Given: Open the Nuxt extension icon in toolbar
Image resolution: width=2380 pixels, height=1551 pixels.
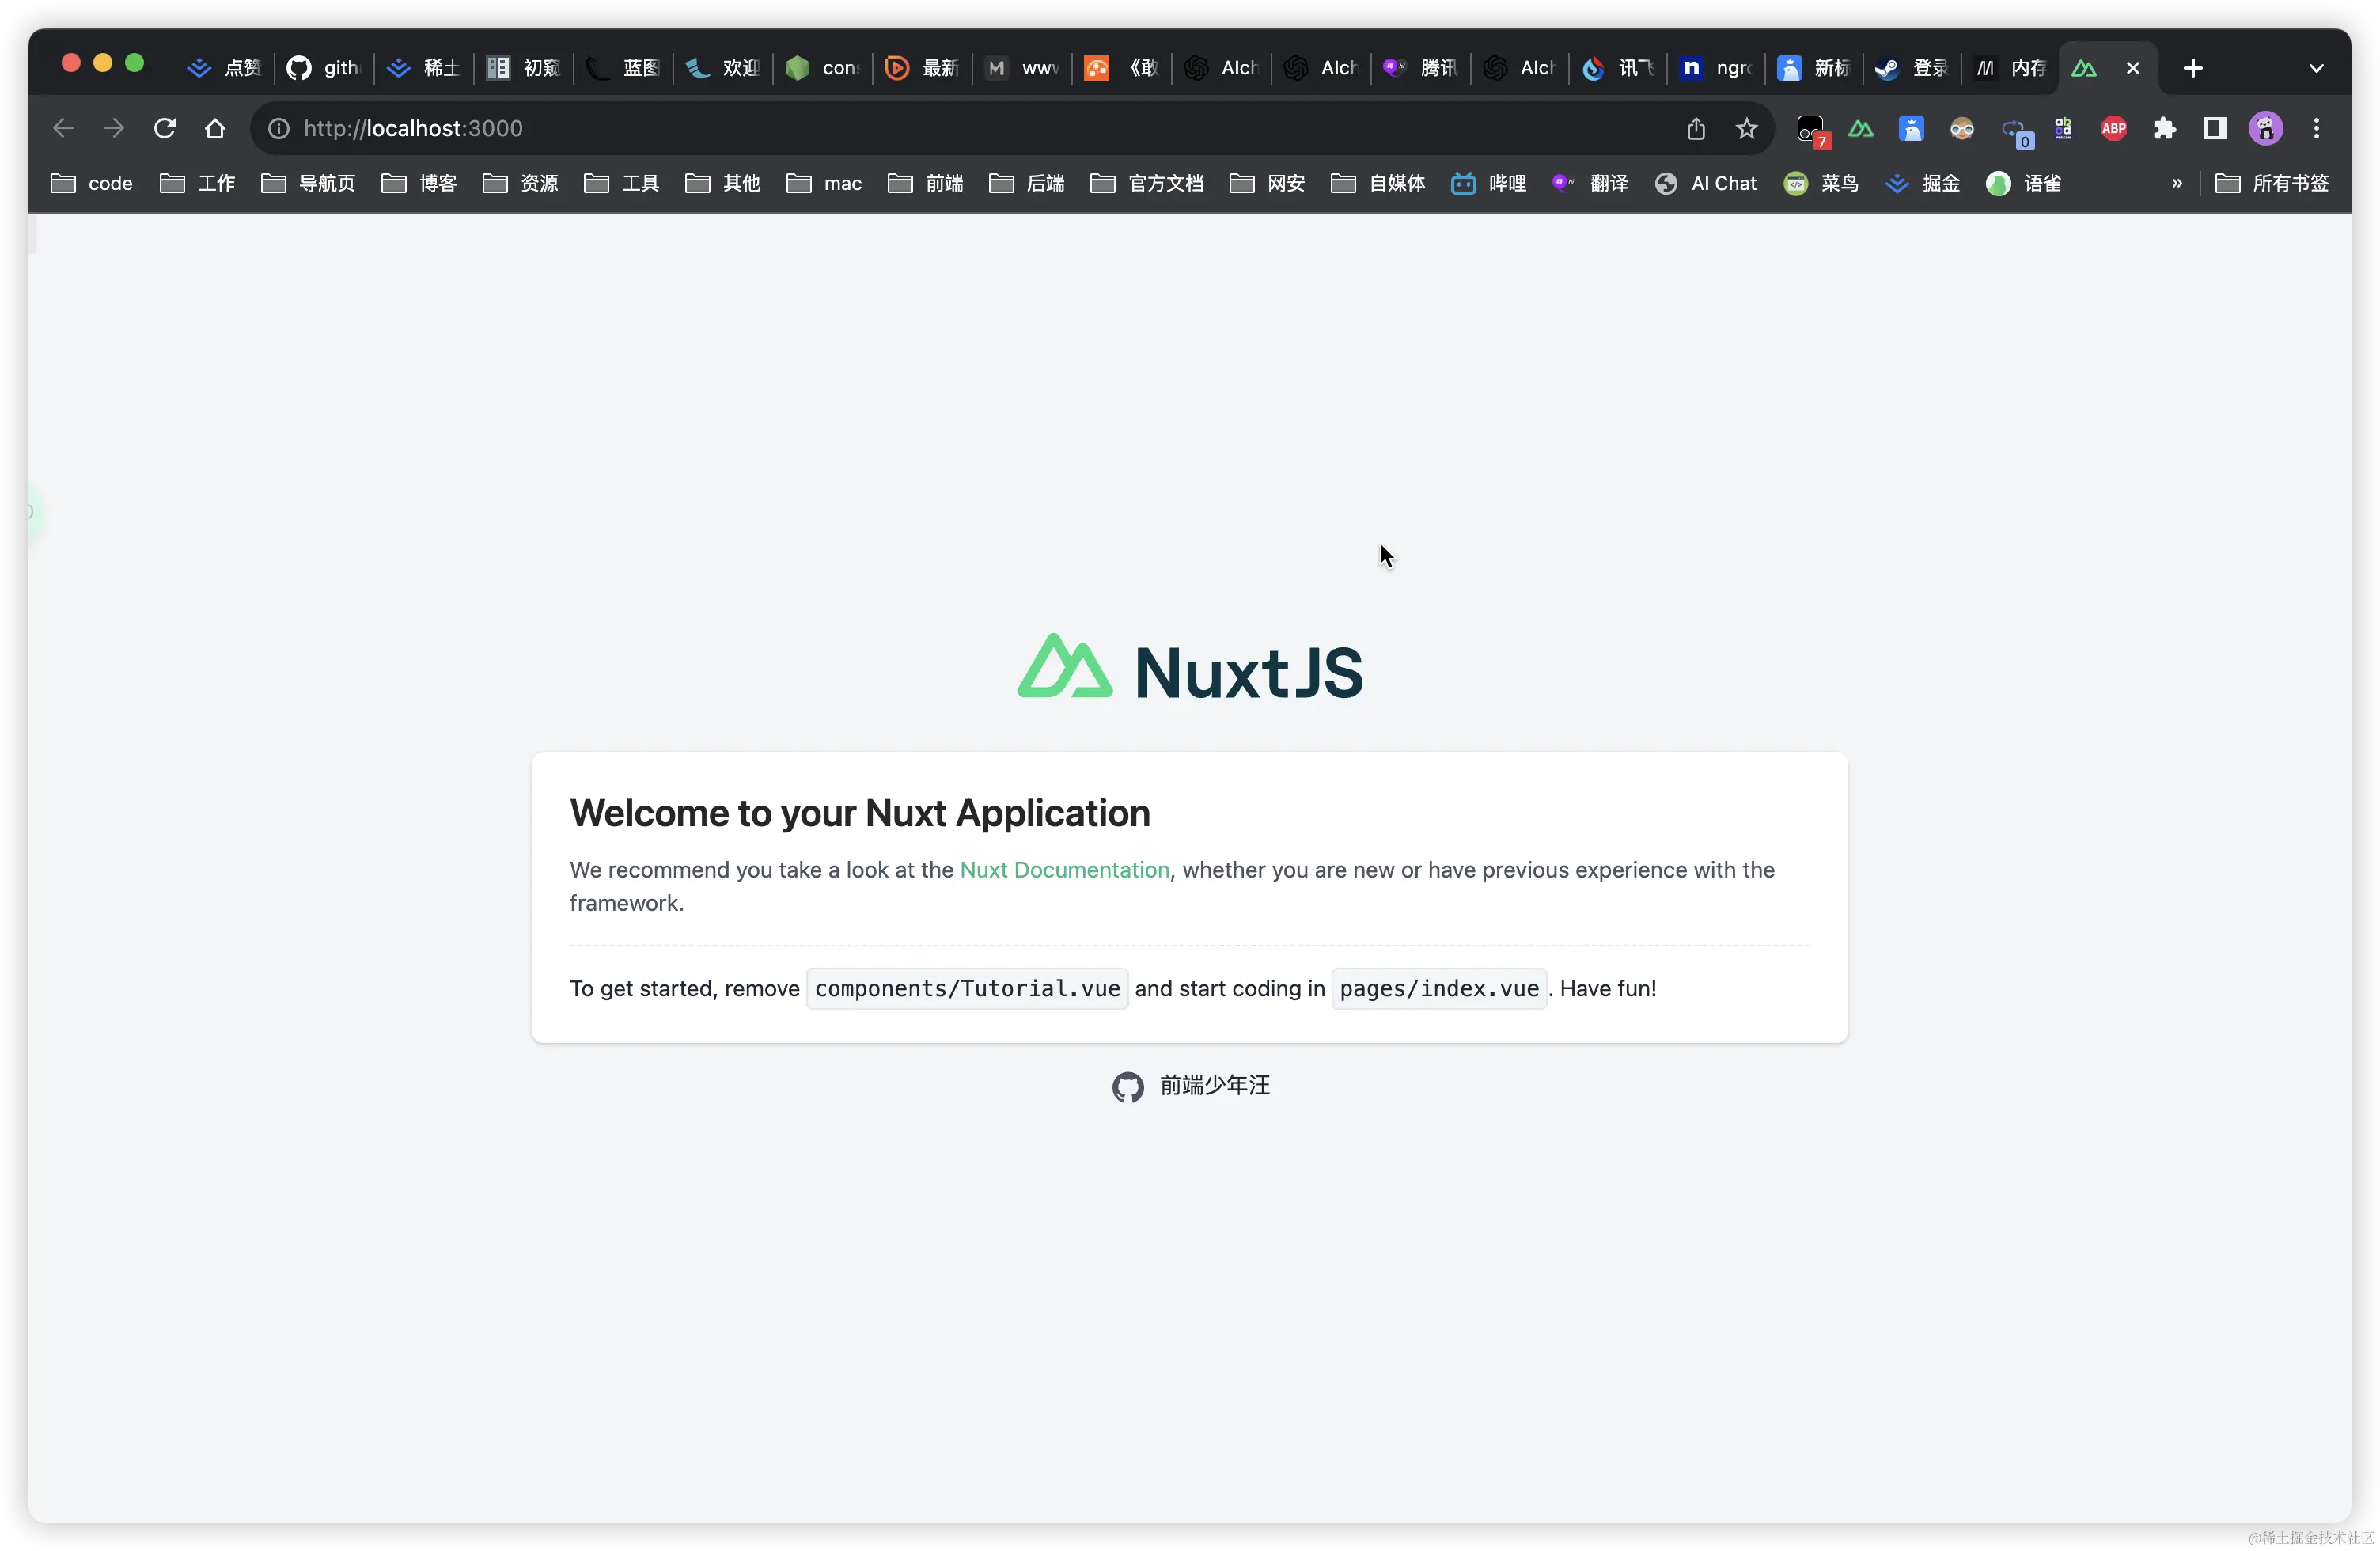Looking at the screenshot, I should (1861, 128).
